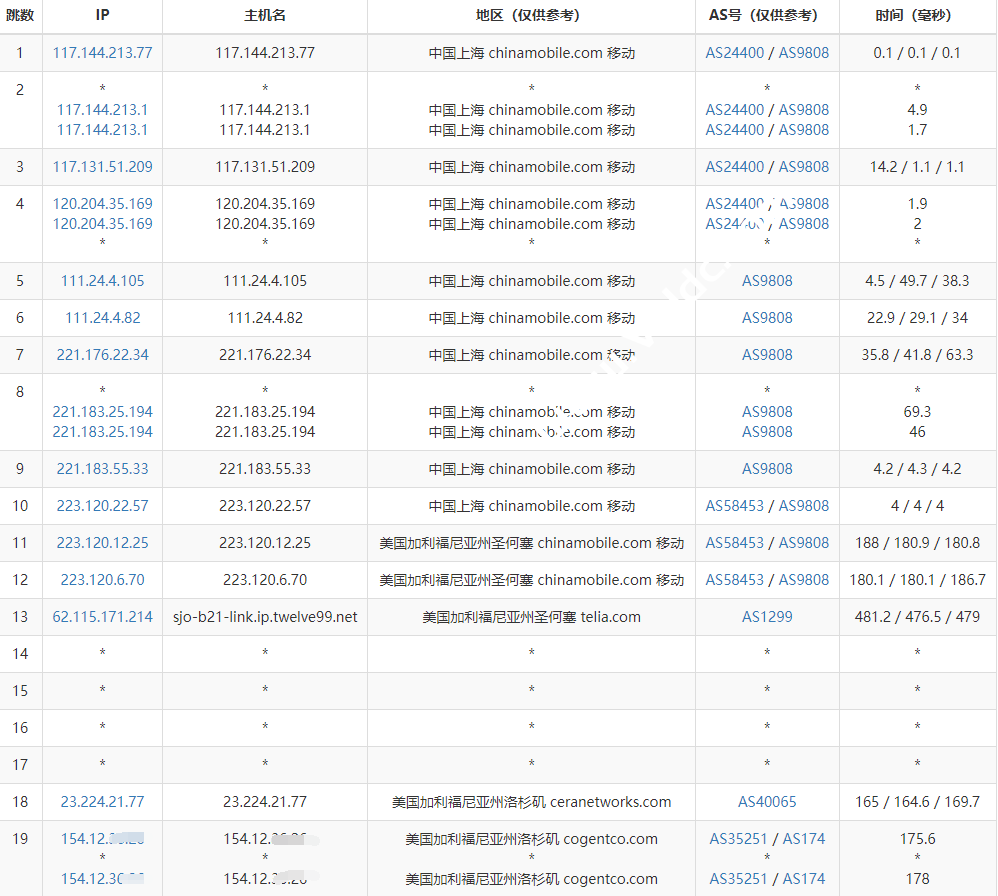The width and height of the screenshot is (998, 896).
Task: Open IP address 117.131.51.209
Action: pos(102,167)
